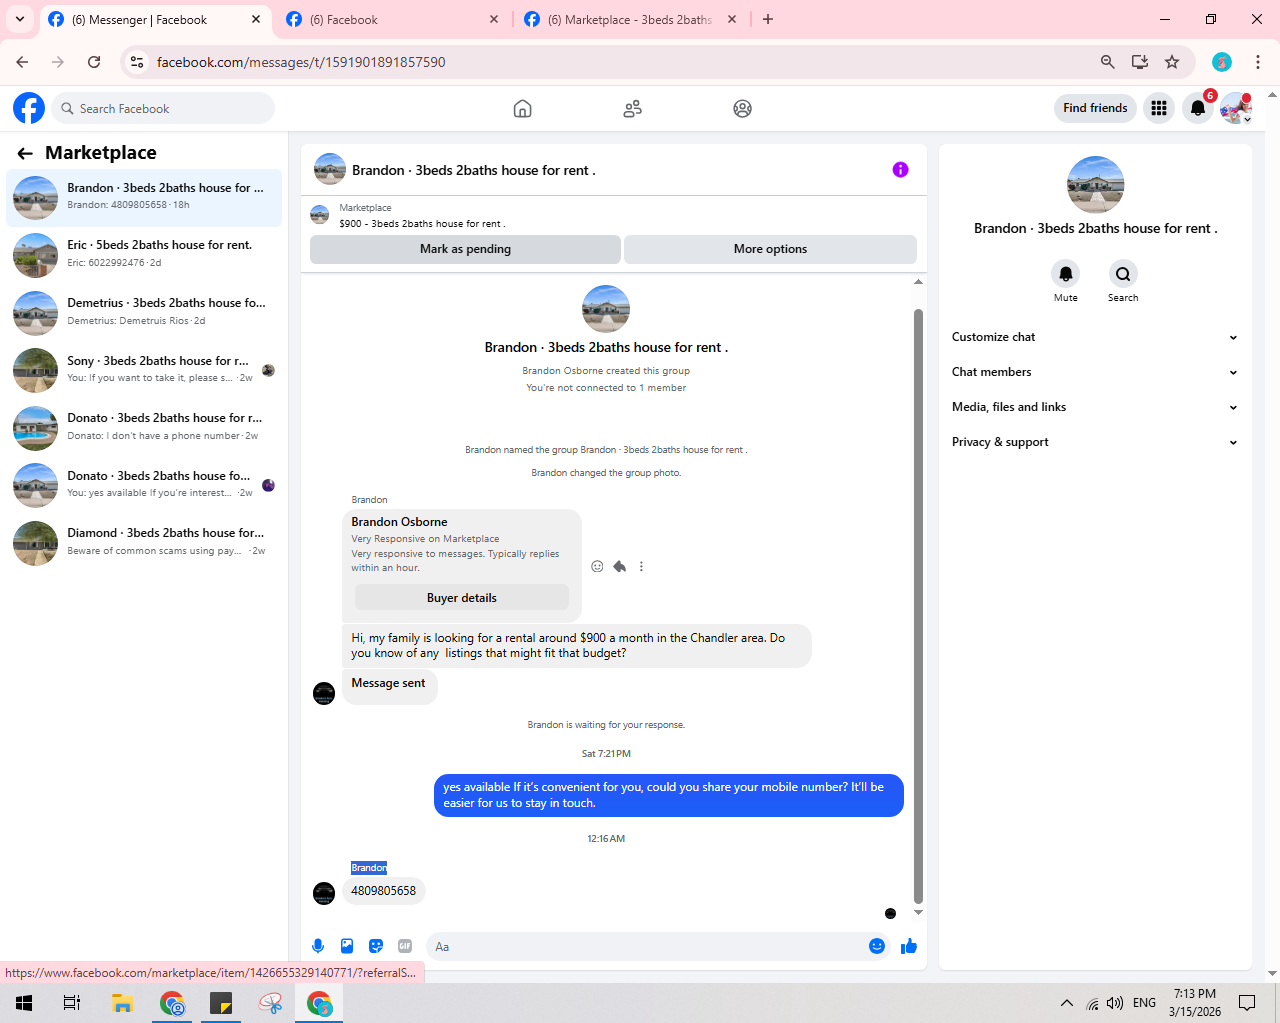Expand the Chat members section
1280x1023 pixels.
coord(1095,372)
